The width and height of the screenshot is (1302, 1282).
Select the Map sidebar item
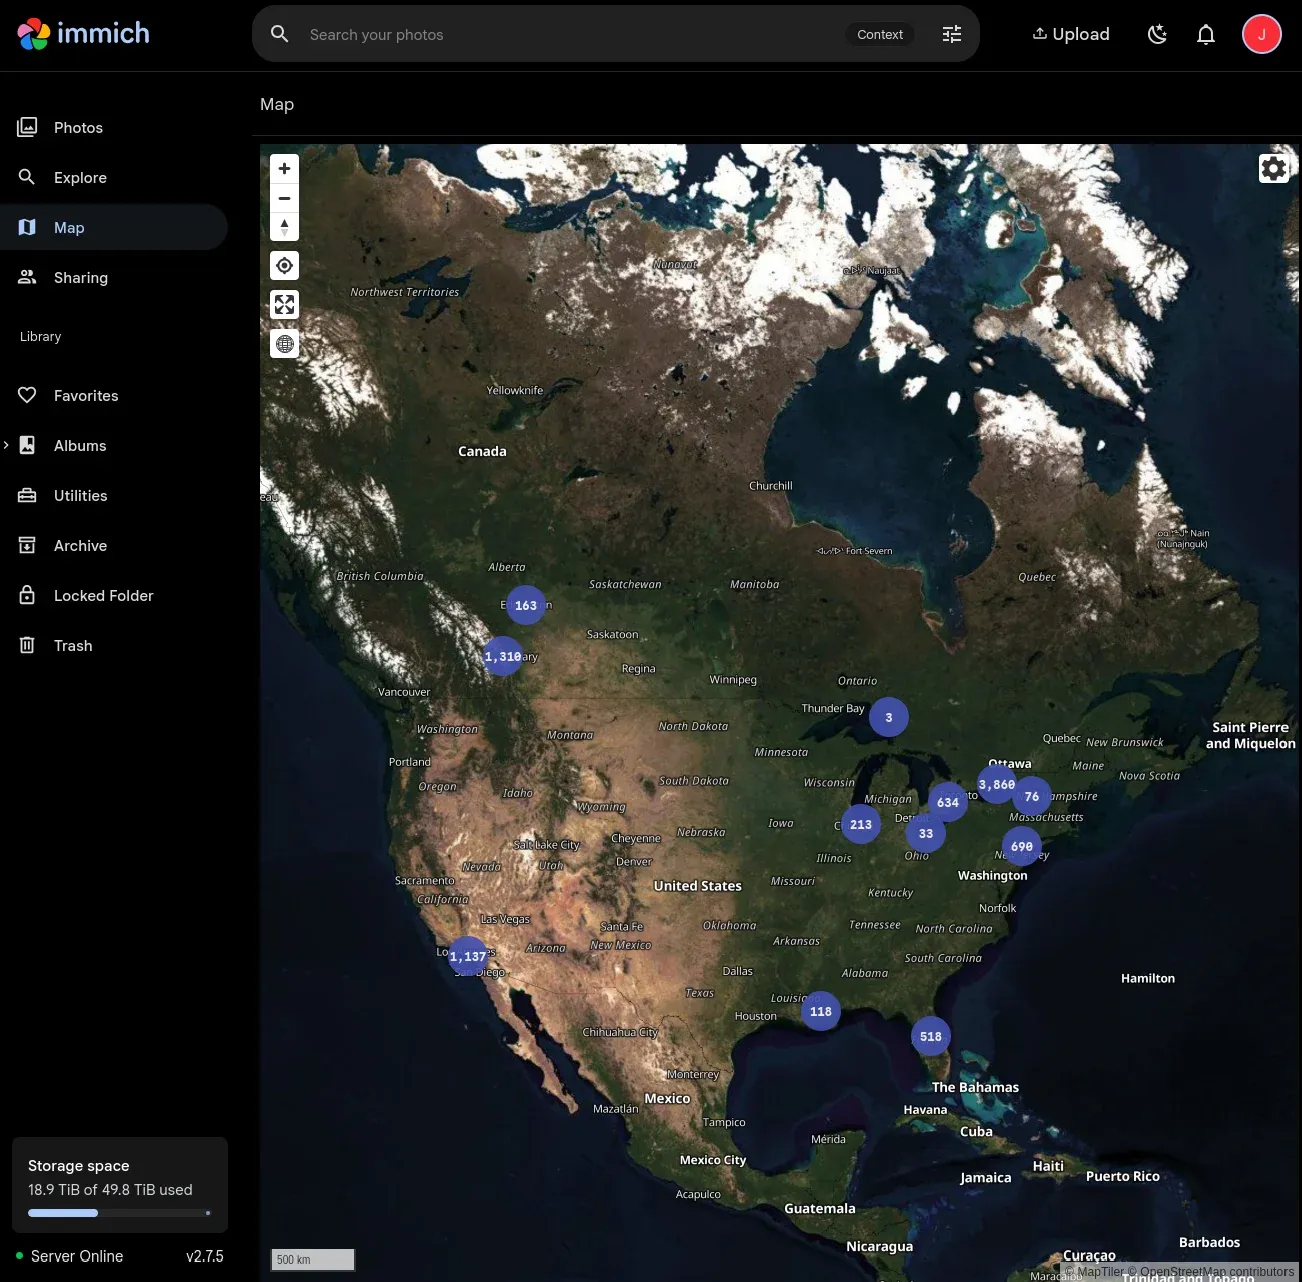[114, 227]
